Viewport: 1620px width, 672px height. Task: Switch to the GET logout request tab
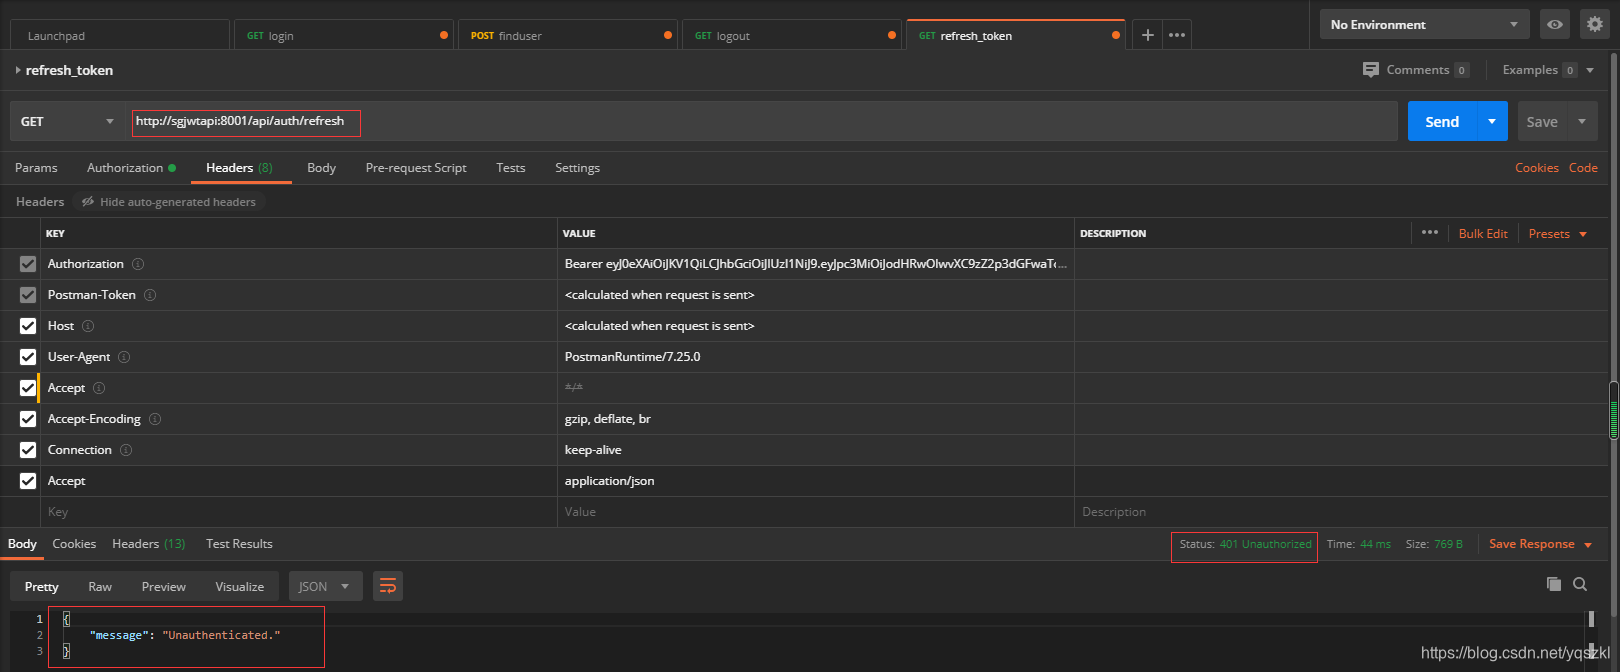click(791, 35)
